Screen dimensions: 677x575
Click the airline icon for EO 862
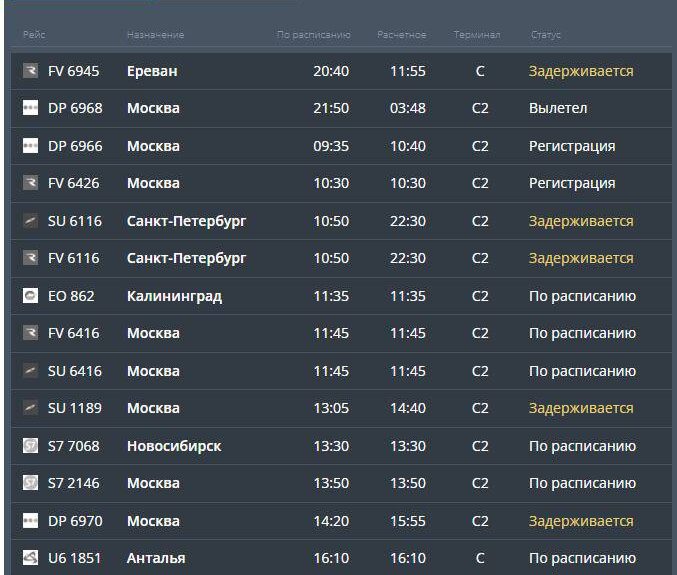tap(30, 296)
